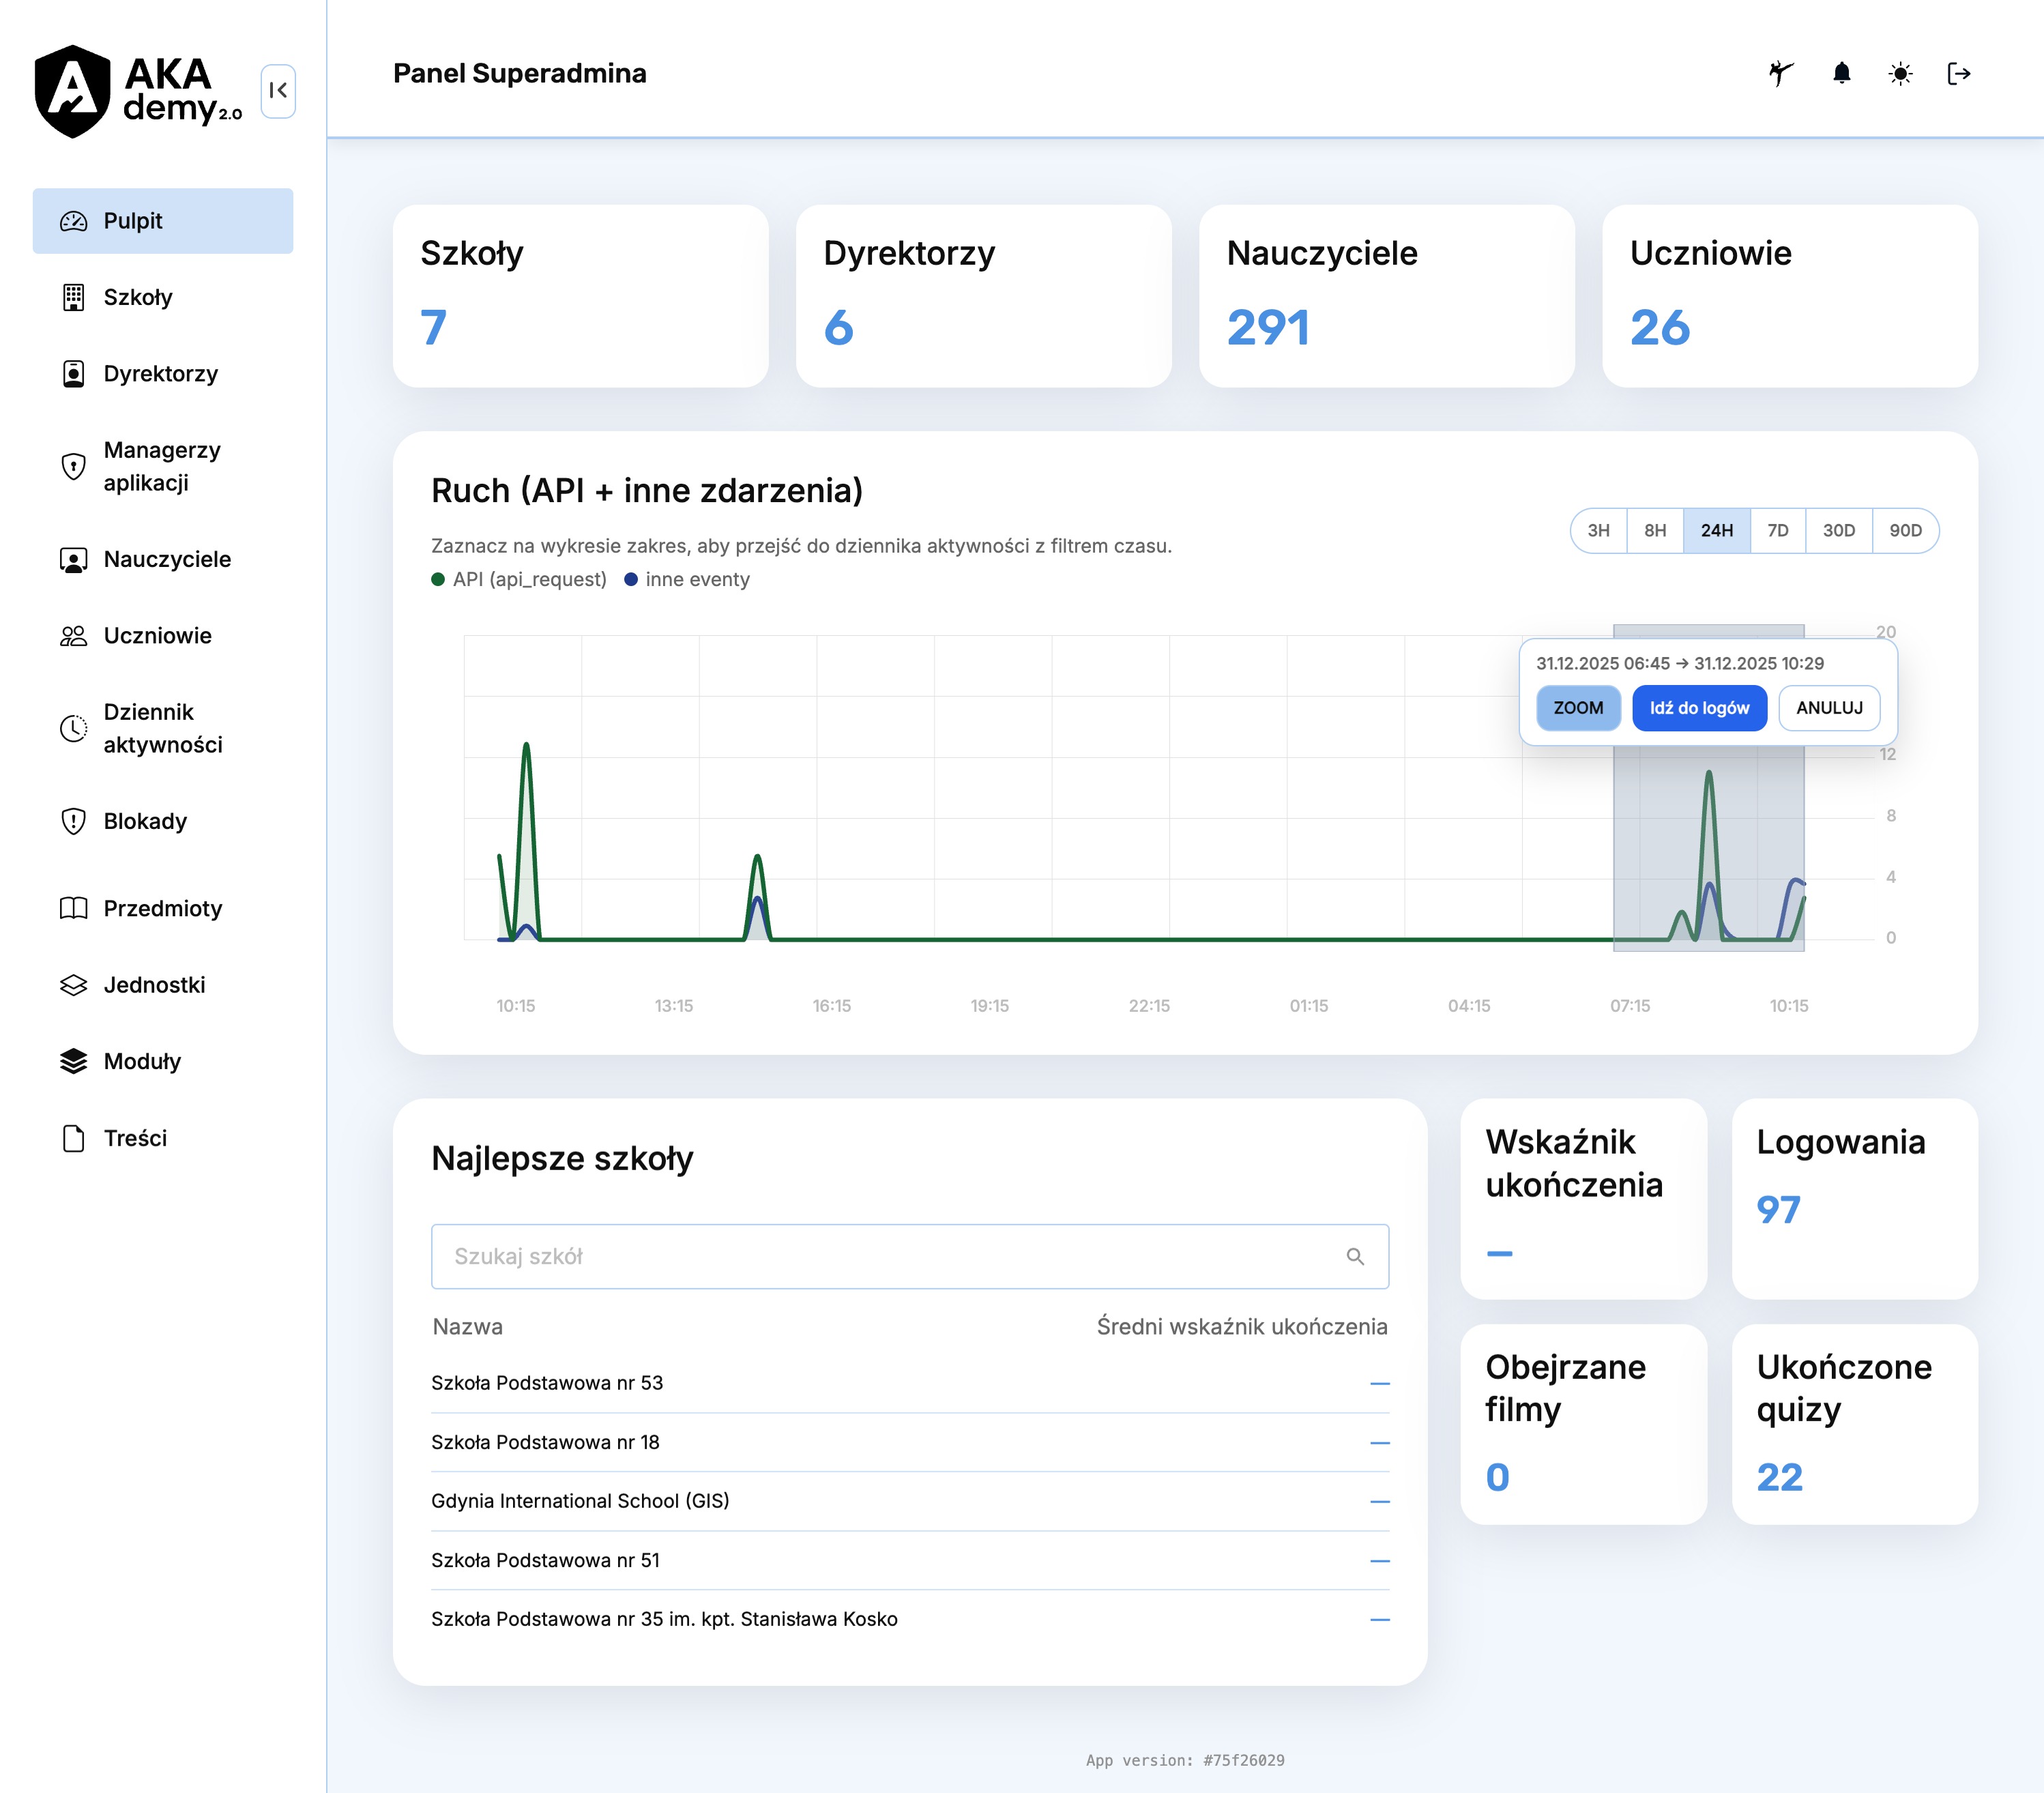Click the logout icon in header
Image resolution: width=2044 pixels, height=1793 pixels.
pyautogui.click(x=1958, y=73)
